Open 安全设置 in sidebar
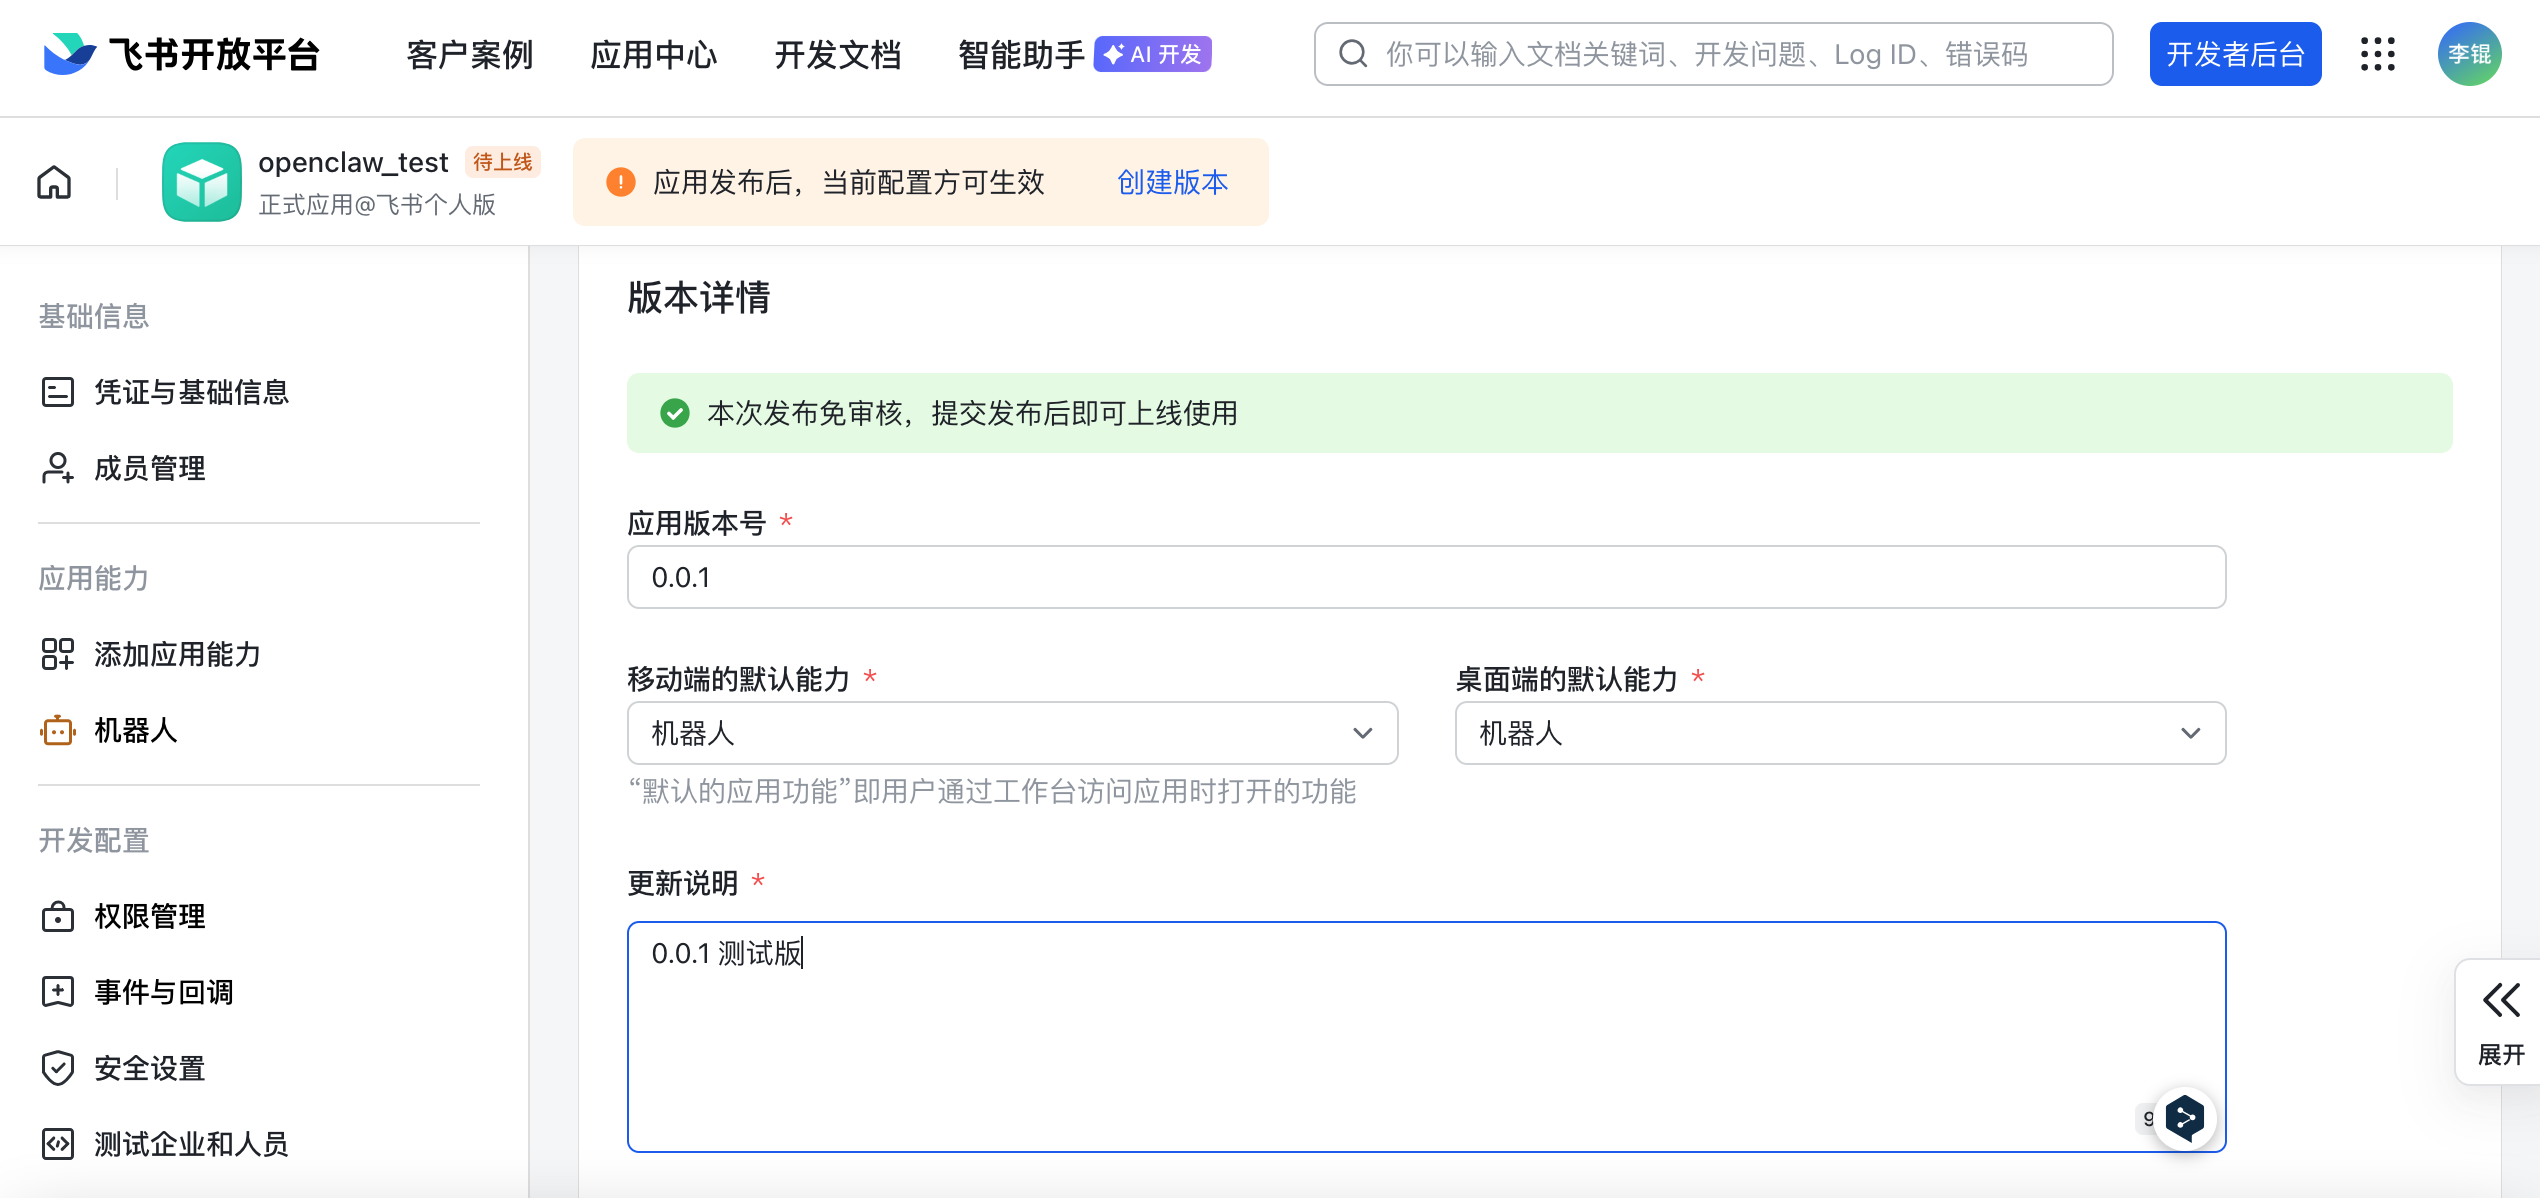The image size is (2540, 1198). [x=149, y=1068]
